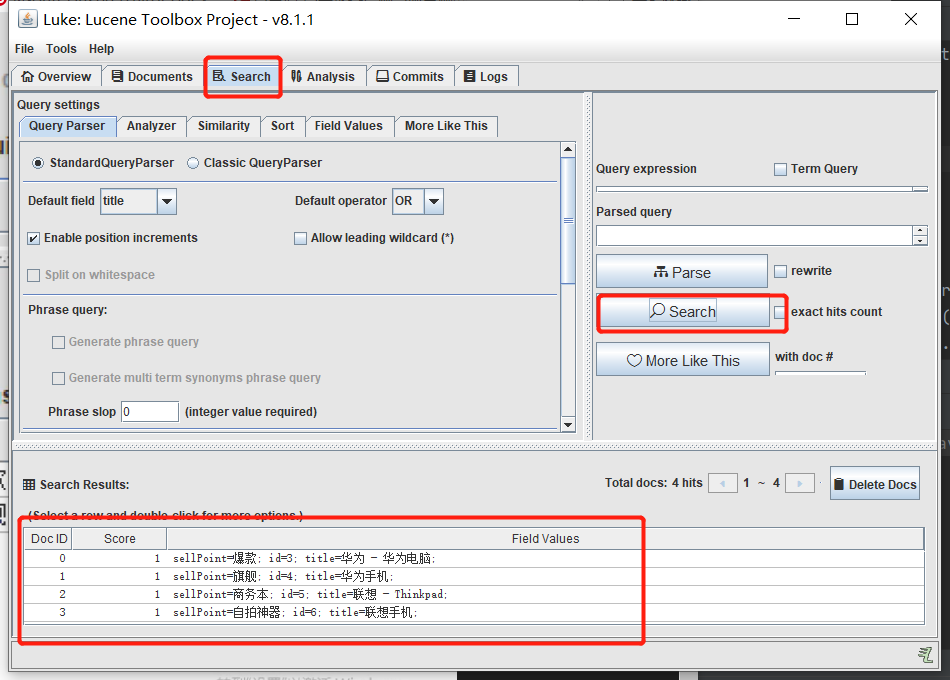Select result row with sellPoint=自拍神器
The height and width of the screenshot is (680, 950).
474,613
